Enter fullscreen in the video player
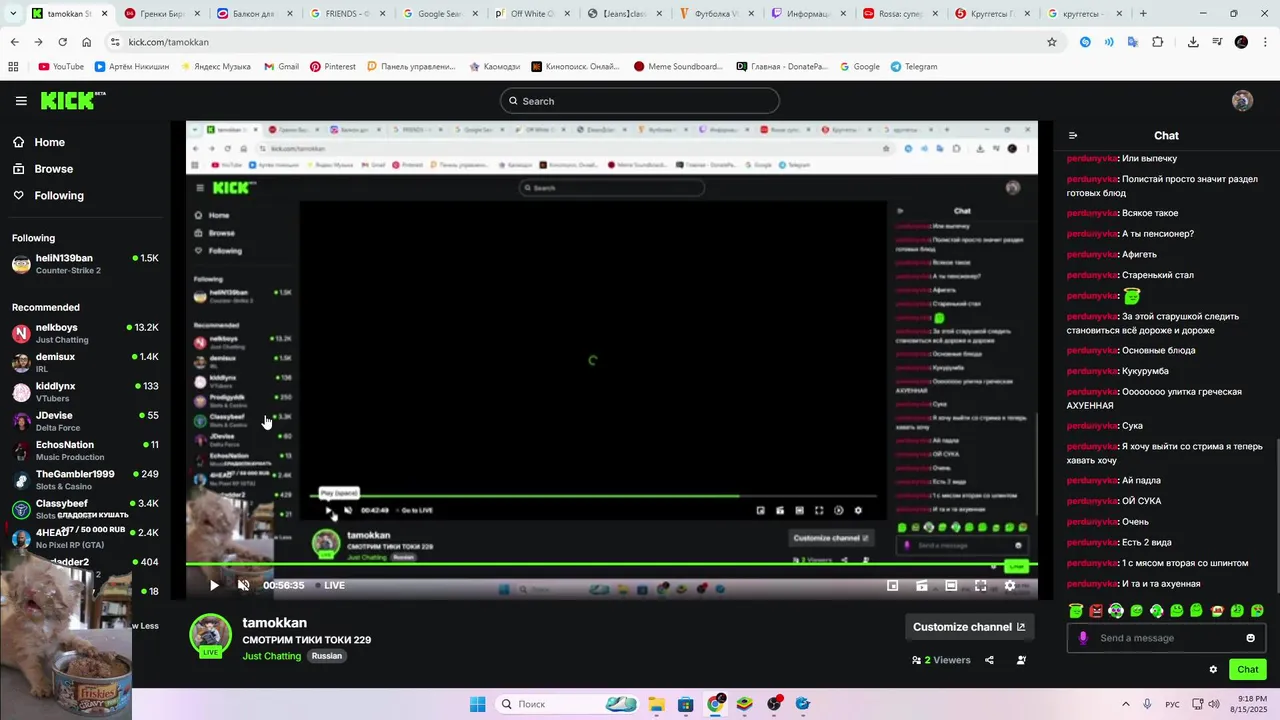 (980, 585)
